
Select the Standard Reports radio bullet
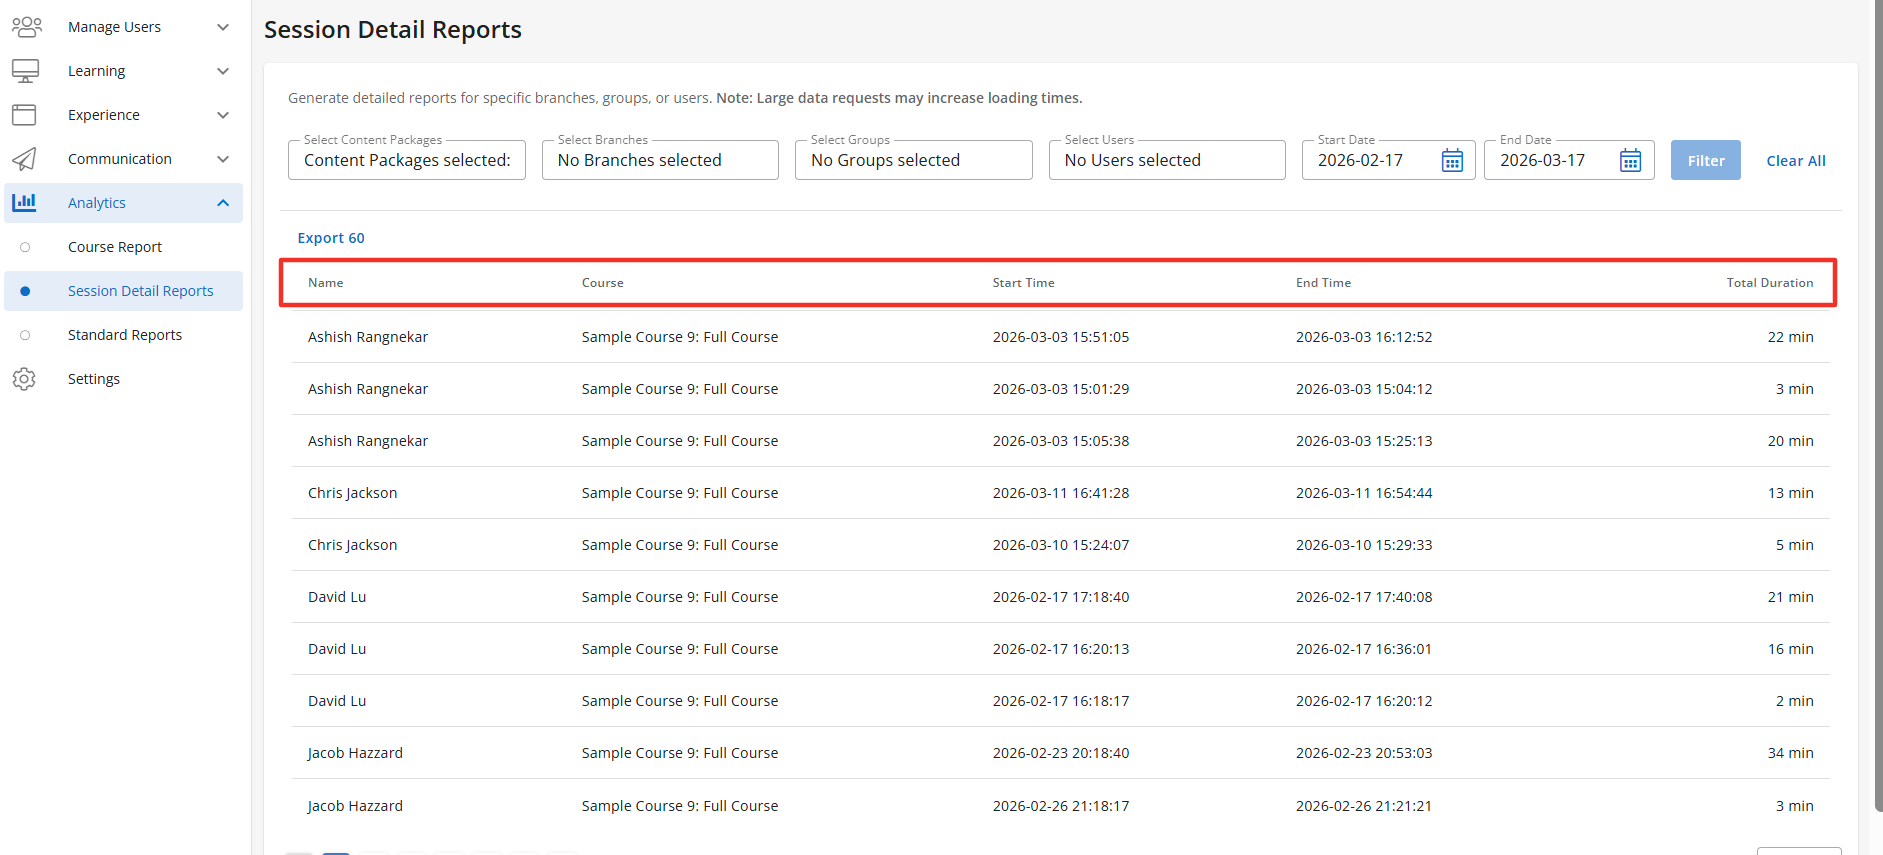[x=25, y=335]
